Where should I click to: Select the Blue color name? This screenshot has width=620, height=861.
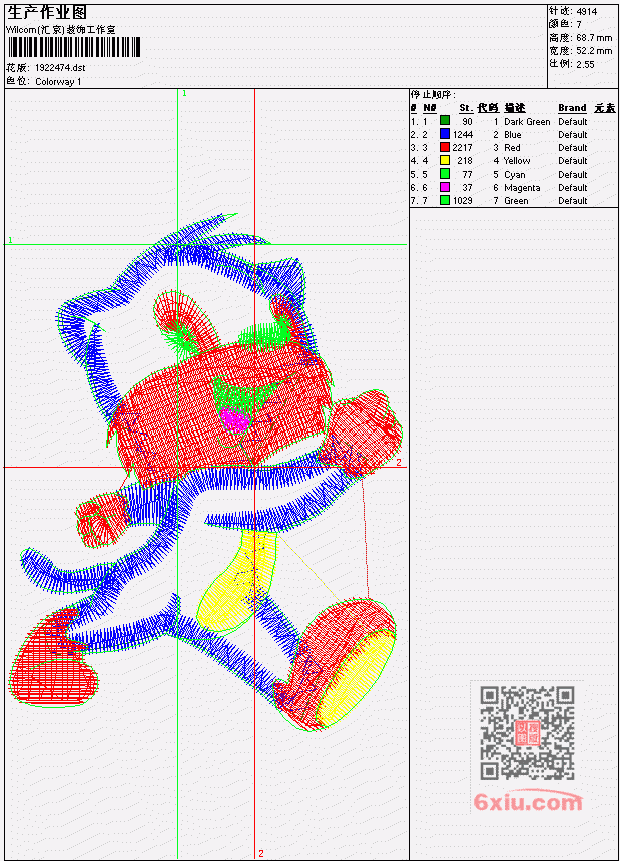(513, 135)
